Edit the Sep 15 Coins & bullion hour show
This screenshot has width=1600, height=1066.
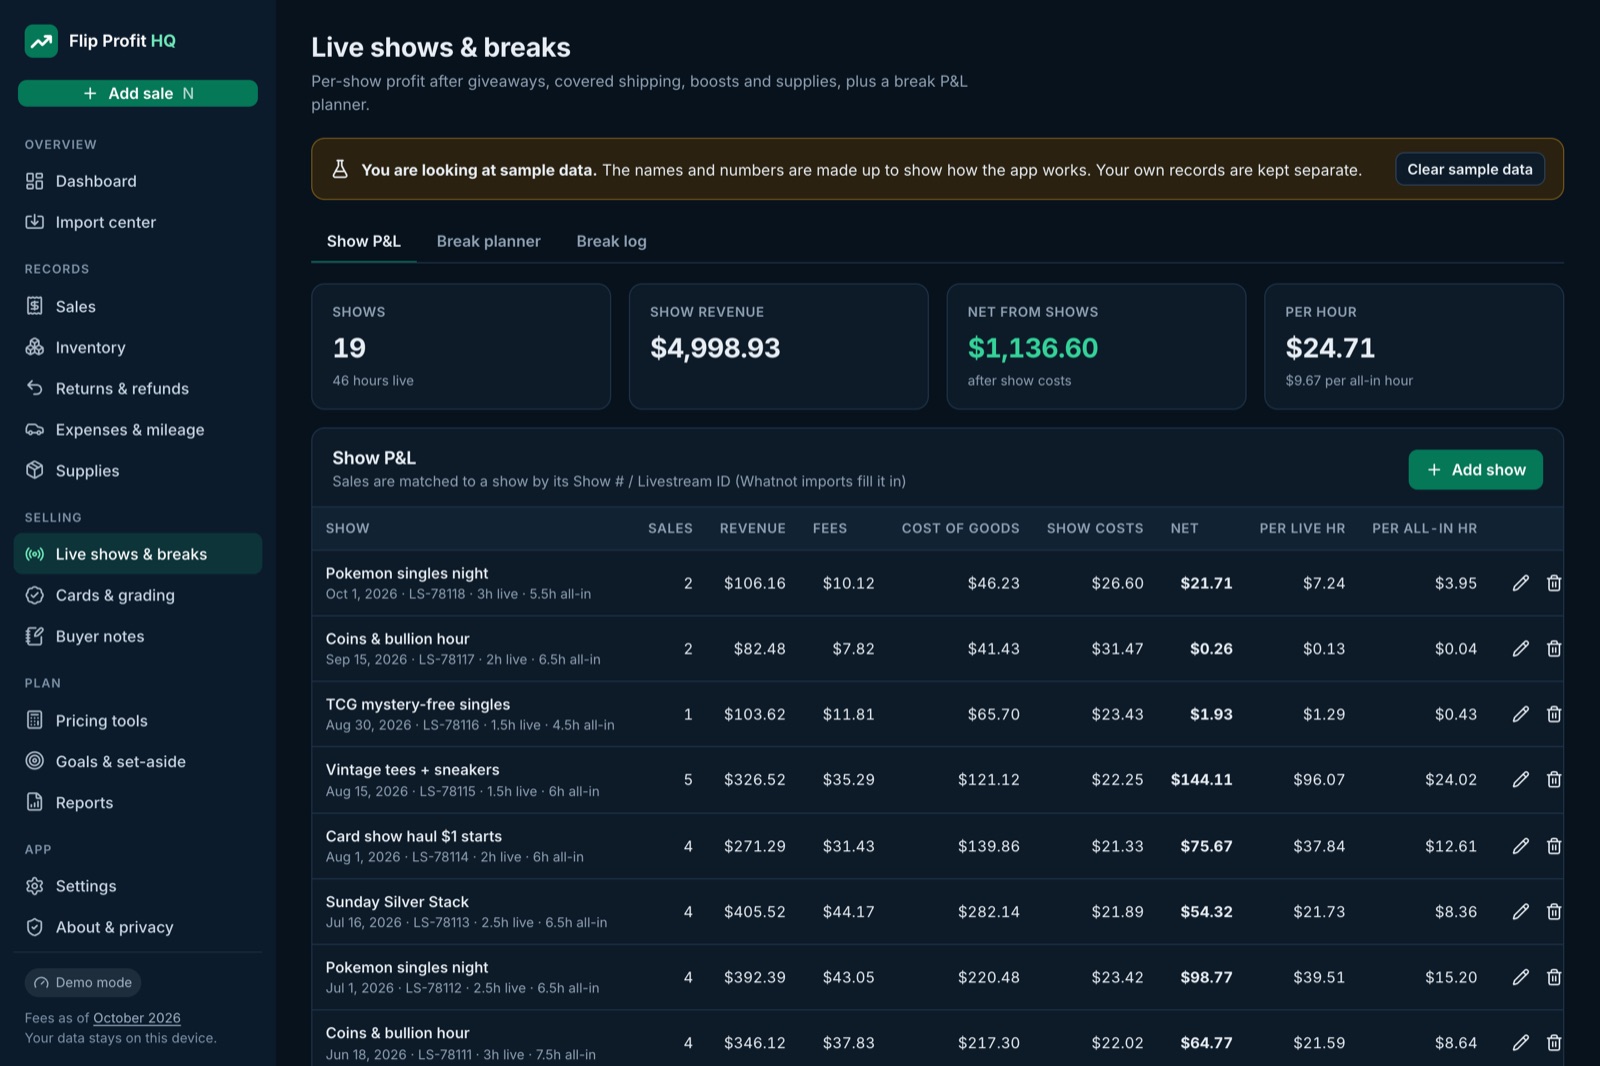tap(1521, 649)
